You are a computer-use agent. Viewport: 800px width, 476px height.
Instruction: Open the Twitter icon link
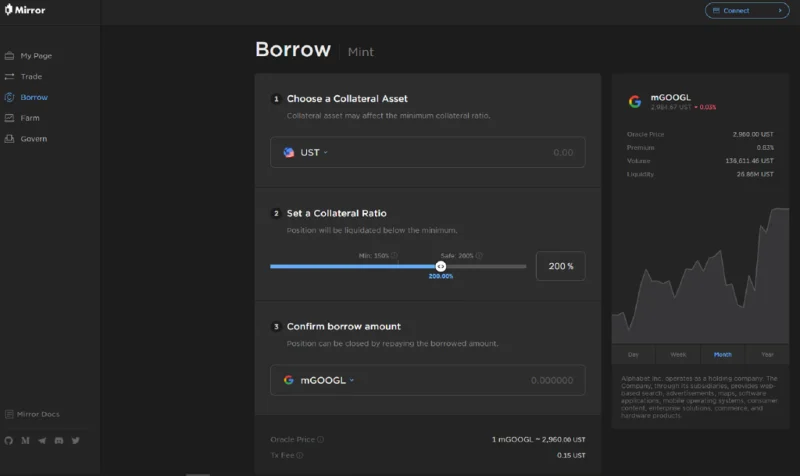[76, 440]
